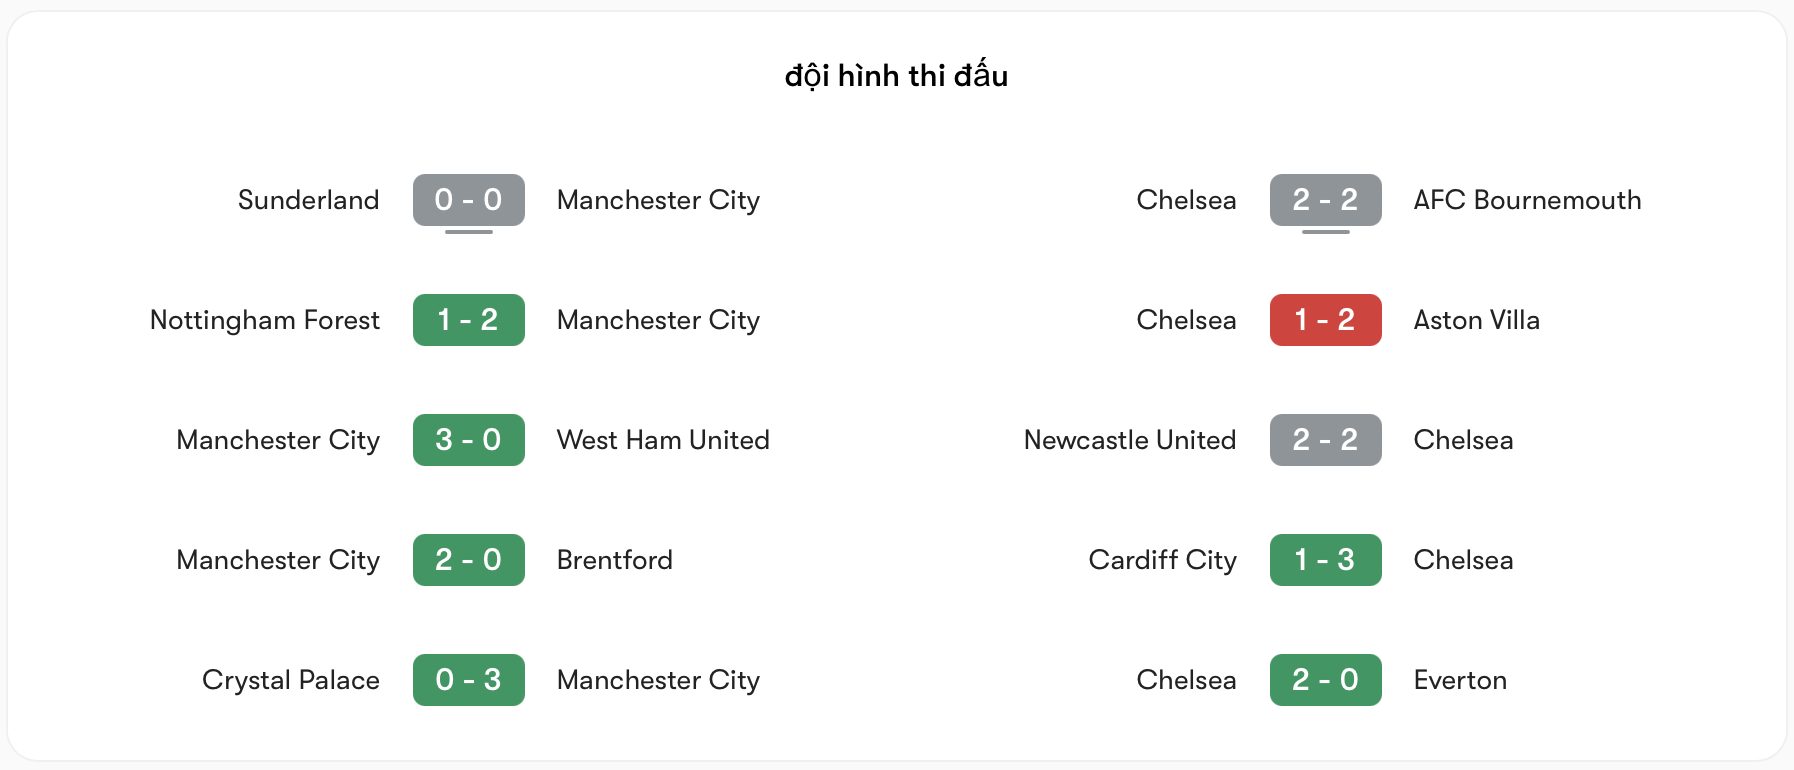Click the Cardiff City 1-3 Chelsea score badge
Image resolution: width=1794 pixels, height=770 pixels.
pos(1325,560)
